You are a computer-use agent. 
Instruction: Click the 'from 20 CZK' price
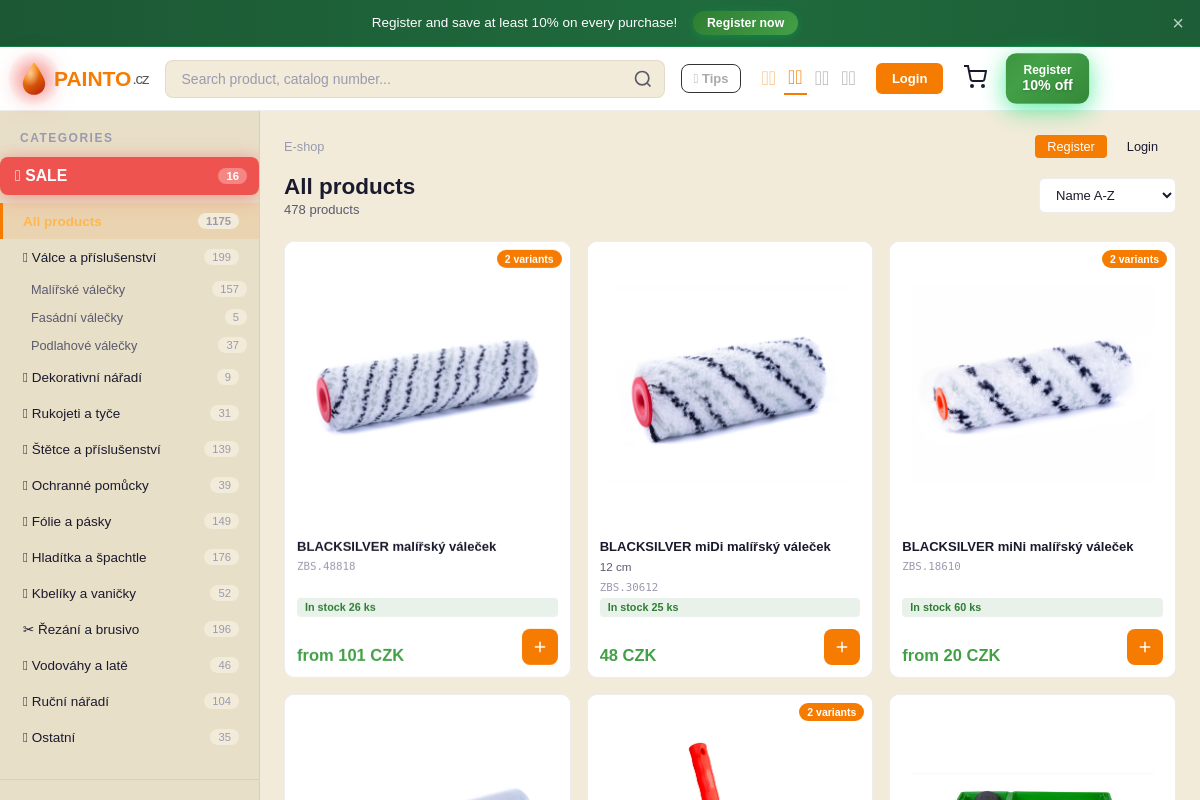point(951,656)
